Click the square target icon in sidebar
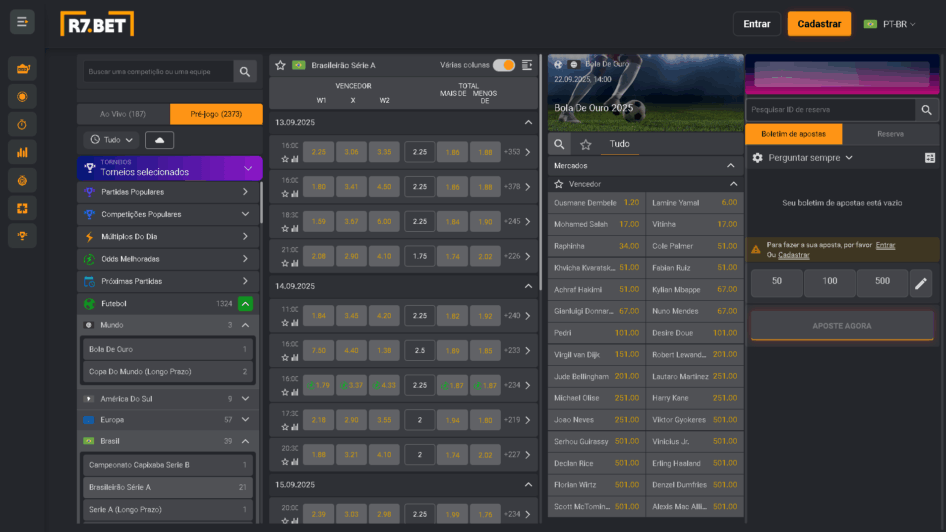 pos(22,208)
